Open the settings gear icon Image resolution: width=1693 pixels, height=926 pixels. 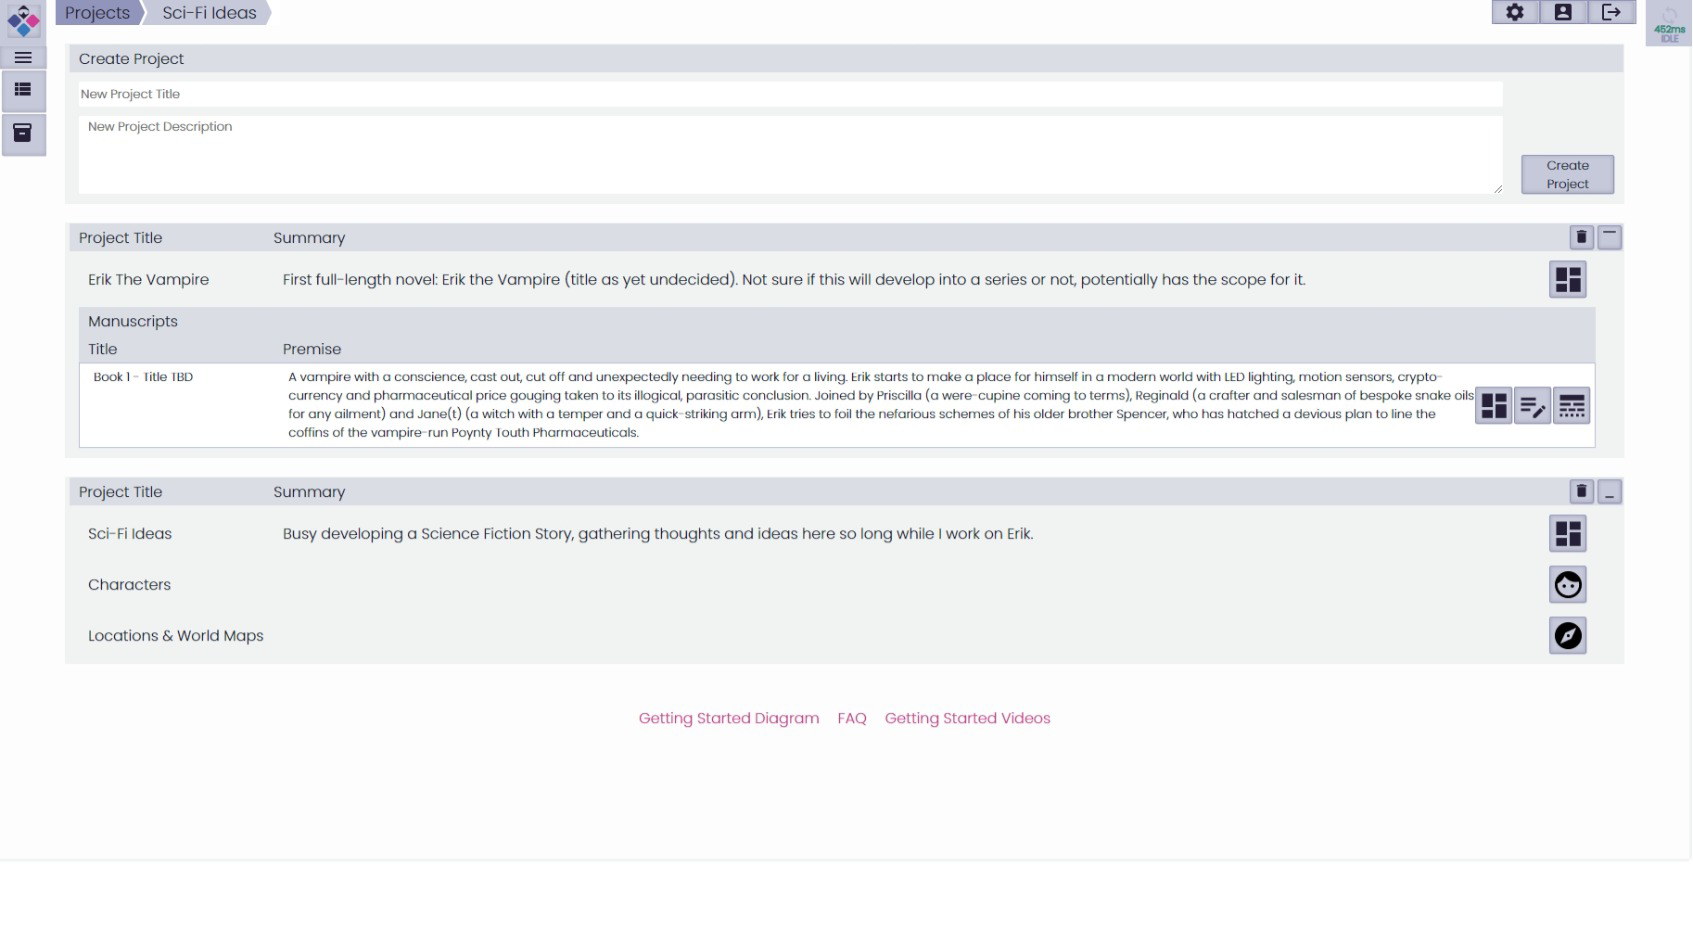[1515, 13]
